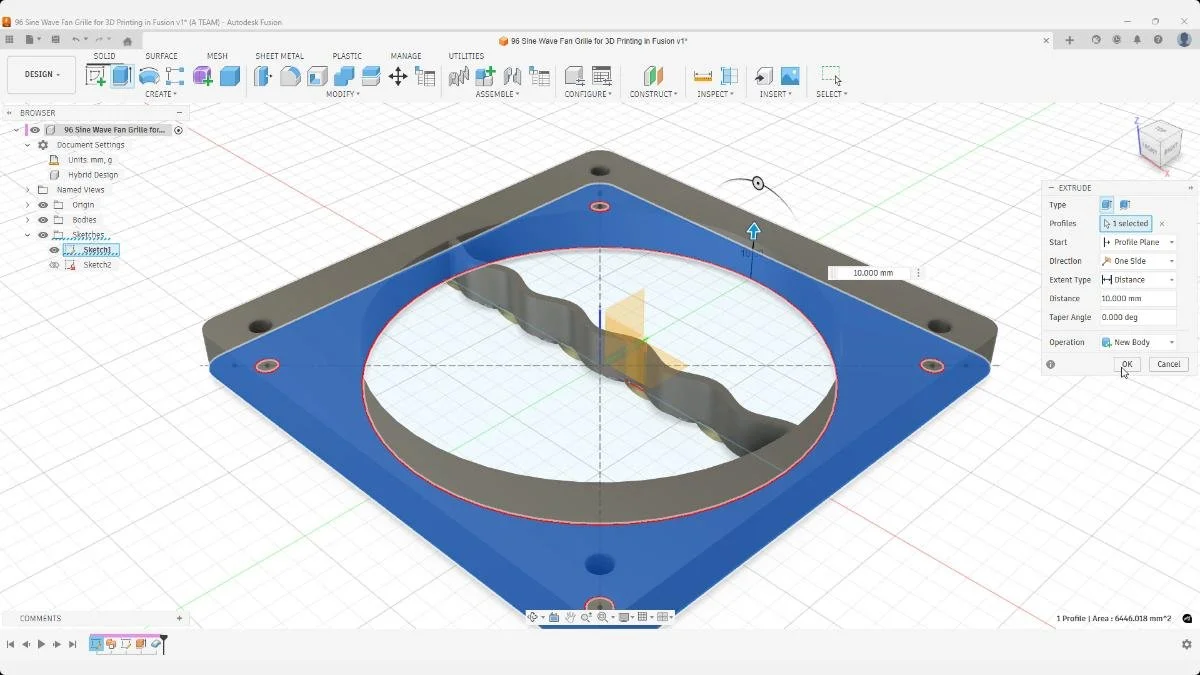Switch to the SURFACE tab

(x=161, y=56)
